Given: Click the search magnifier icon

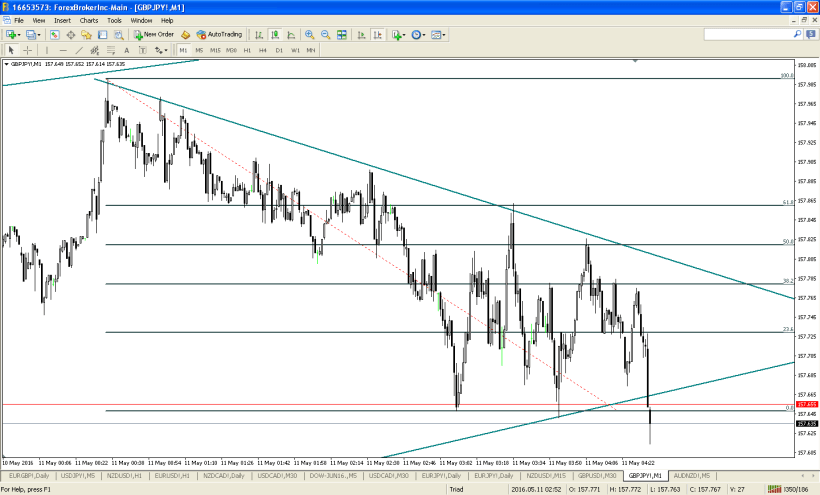Looking at the screenshot, I should 798,34.
